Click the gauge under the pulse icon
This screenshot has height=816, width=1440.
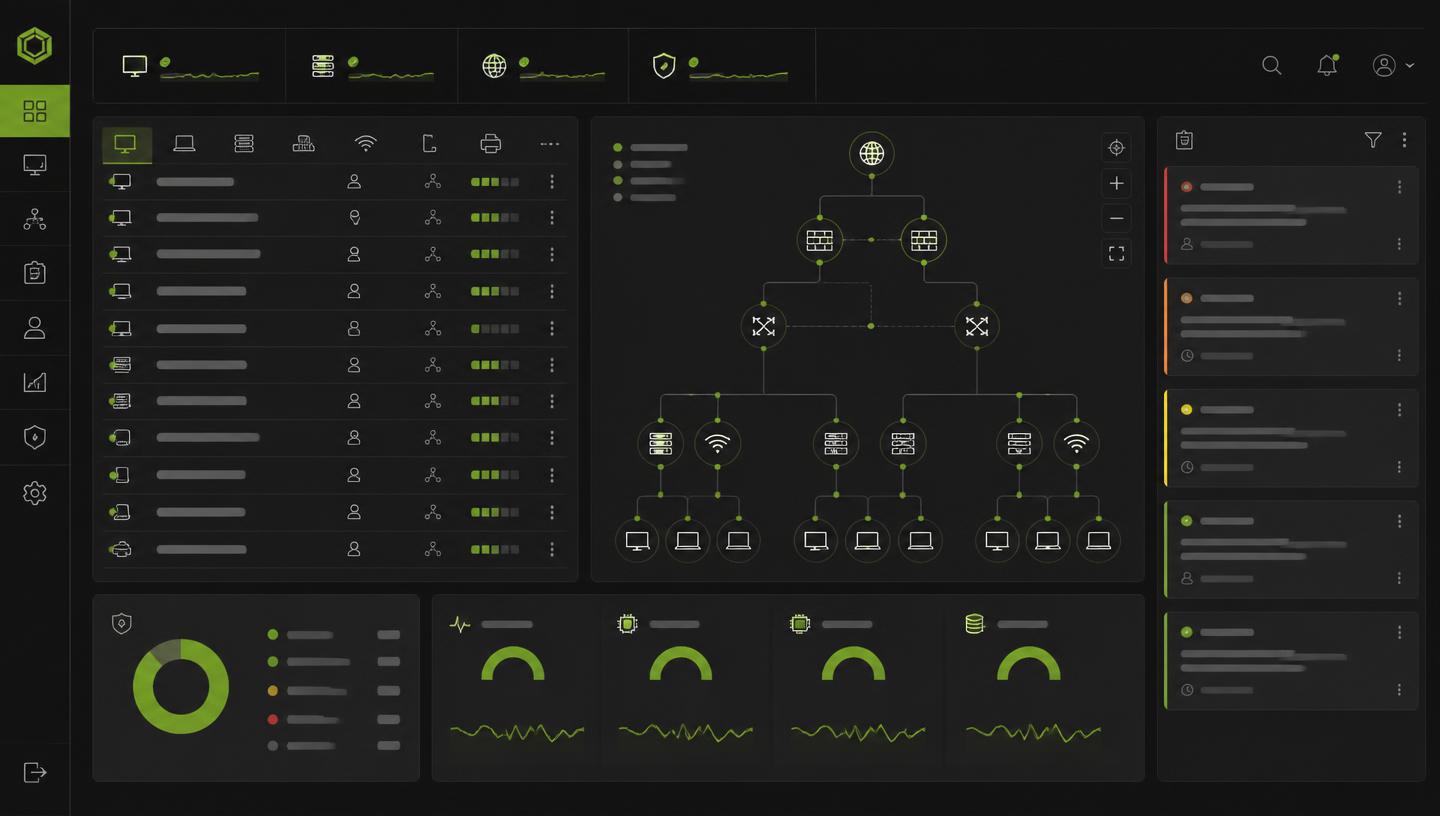513,664
